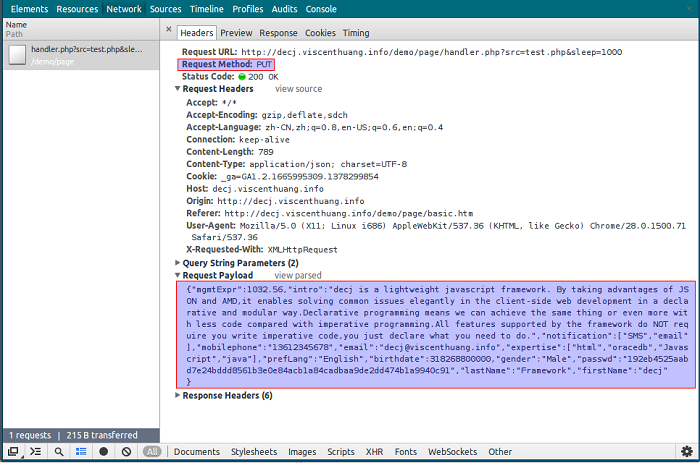Click the 'Content-Length: 789' header
Image resolution: width=700 pixels, height=463 pixels.
click(x=229, y=152)
